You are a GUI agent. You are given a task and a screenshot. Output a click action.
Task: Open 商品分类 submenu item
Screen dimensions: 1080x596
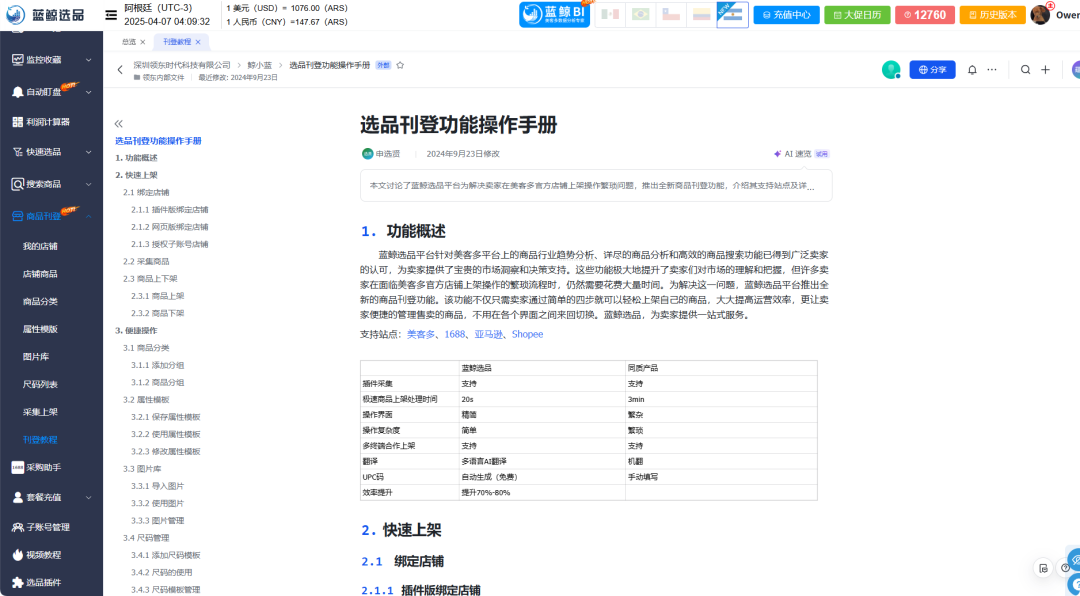pos(40,301)
